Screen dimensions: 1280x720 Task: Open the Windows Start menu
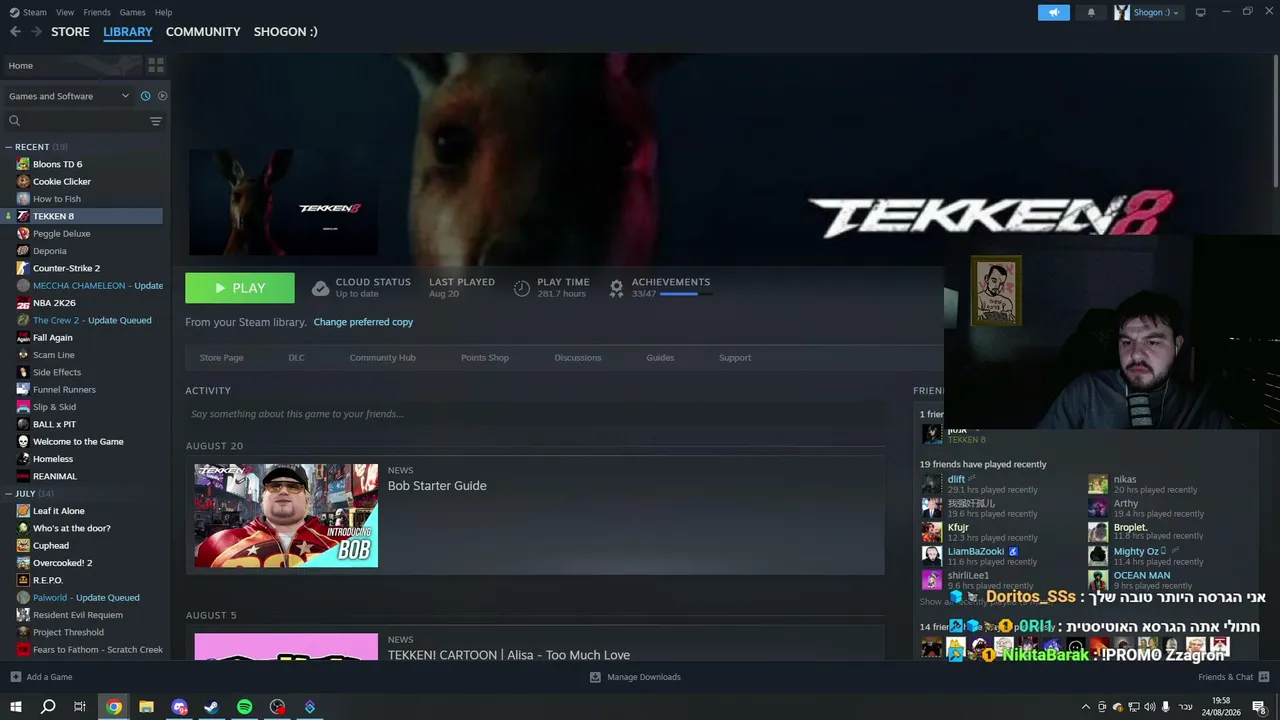[x=15, y=707]
